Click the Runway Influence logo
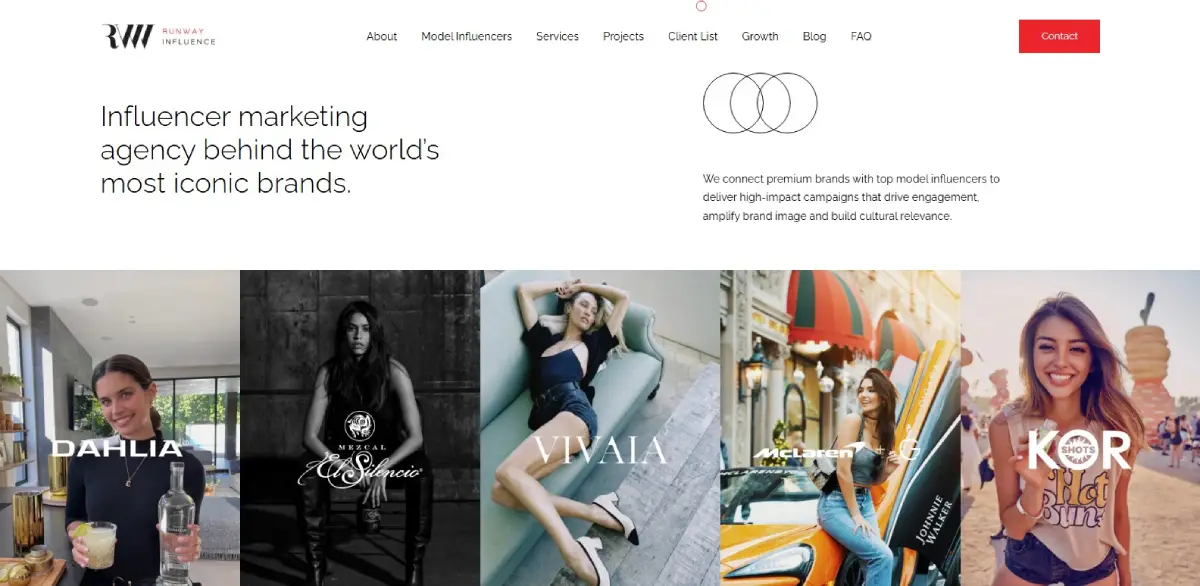1200x586 pixels. tap(158, 36)
